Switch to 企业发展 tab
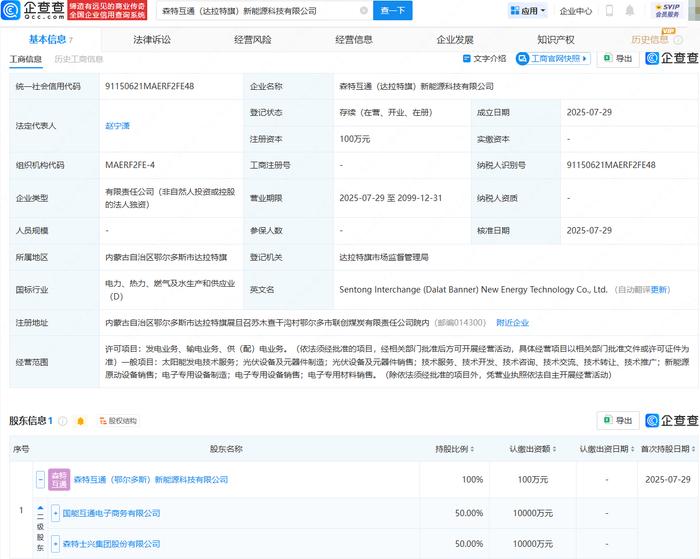 [455, 40]
